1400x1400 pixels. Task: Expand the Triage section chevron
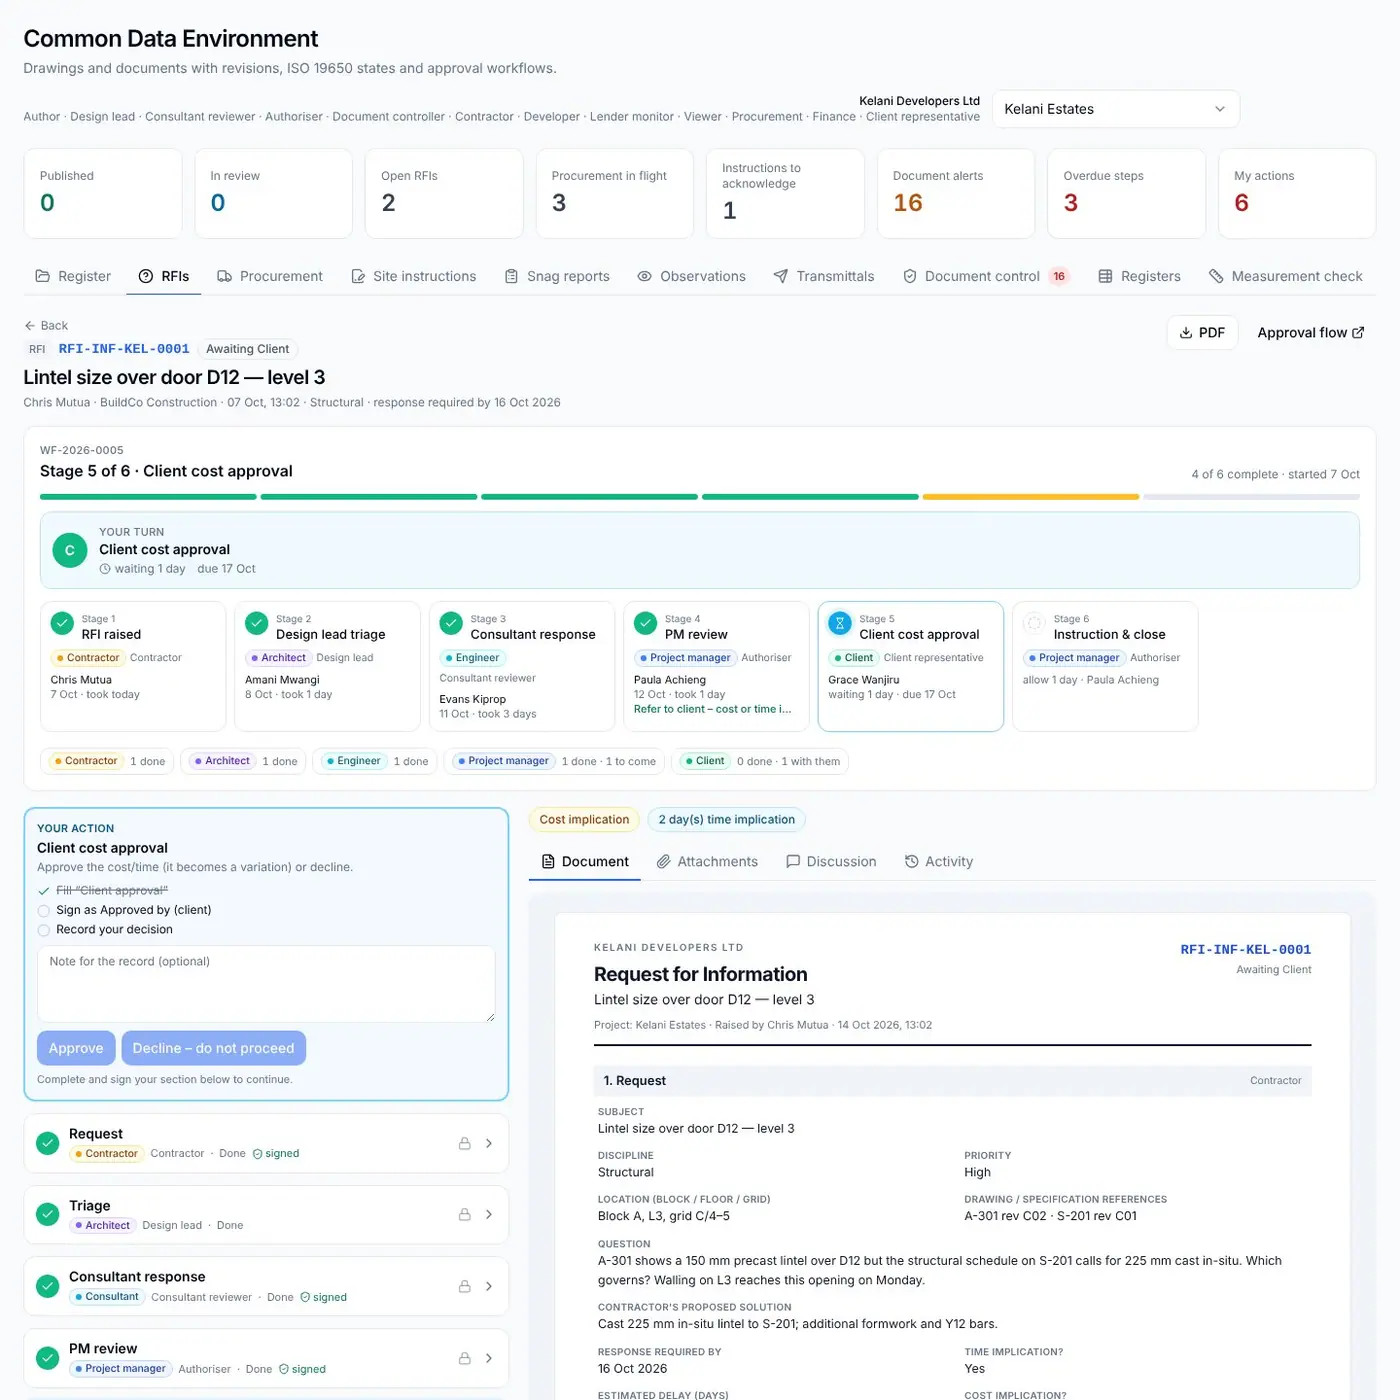click(489, 1214)
